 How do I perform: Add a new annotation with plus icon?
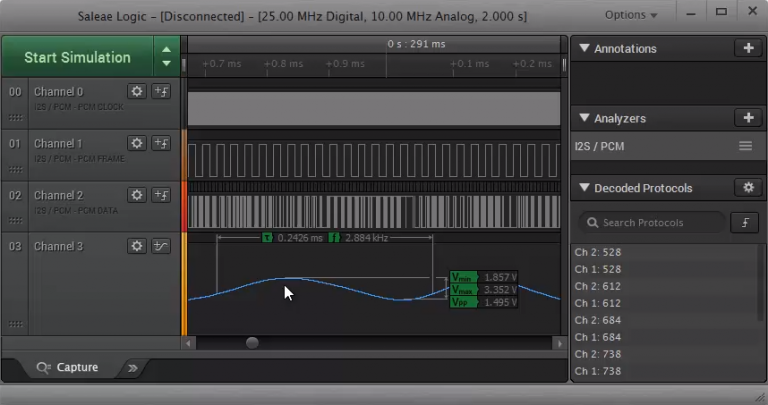(x=747, y=48)
